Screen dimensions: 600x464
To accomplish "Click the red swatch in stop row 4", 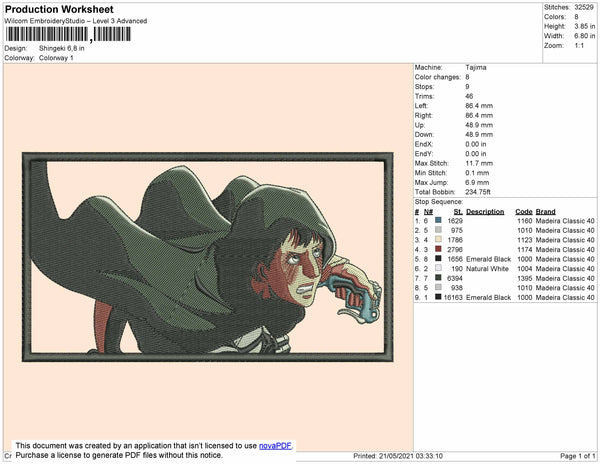I will 438,249.
